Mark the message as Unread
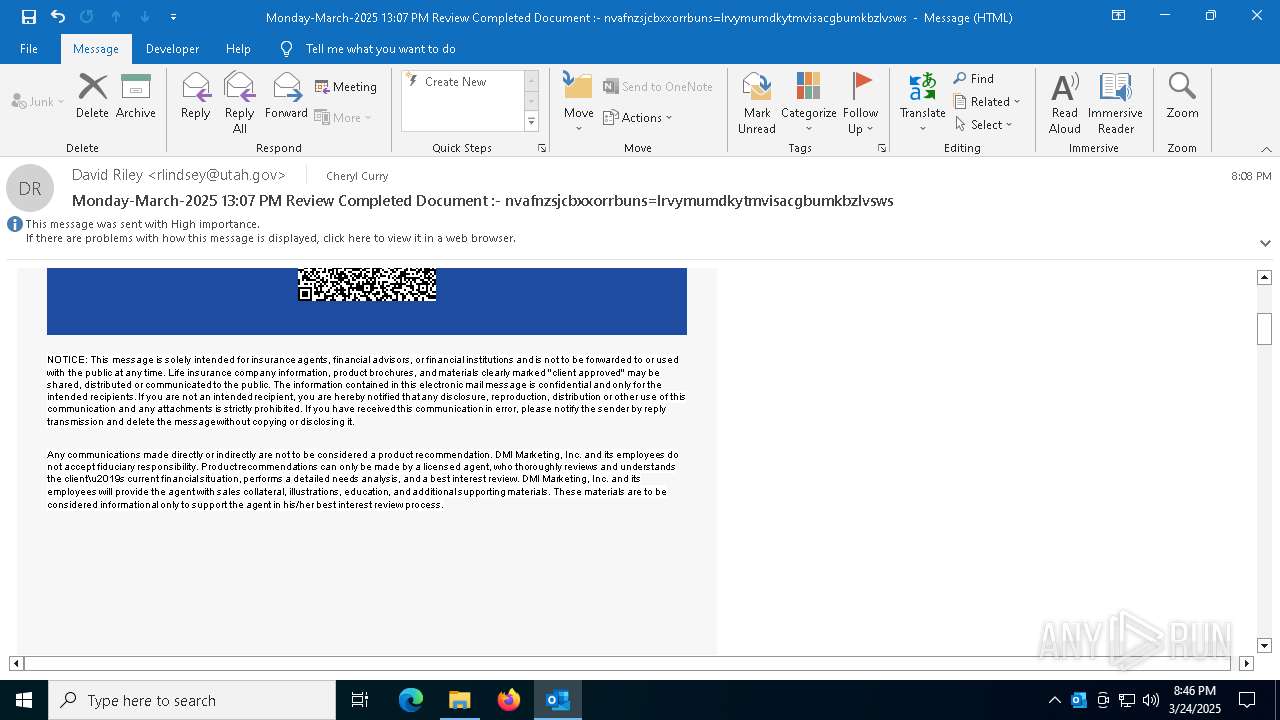The image size is (1280, 720). [x=757, y=103]
